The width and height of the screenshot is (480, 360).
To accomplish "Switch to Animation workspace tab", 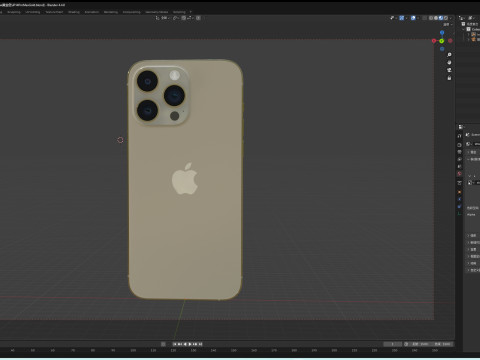I will coord(92,12).
